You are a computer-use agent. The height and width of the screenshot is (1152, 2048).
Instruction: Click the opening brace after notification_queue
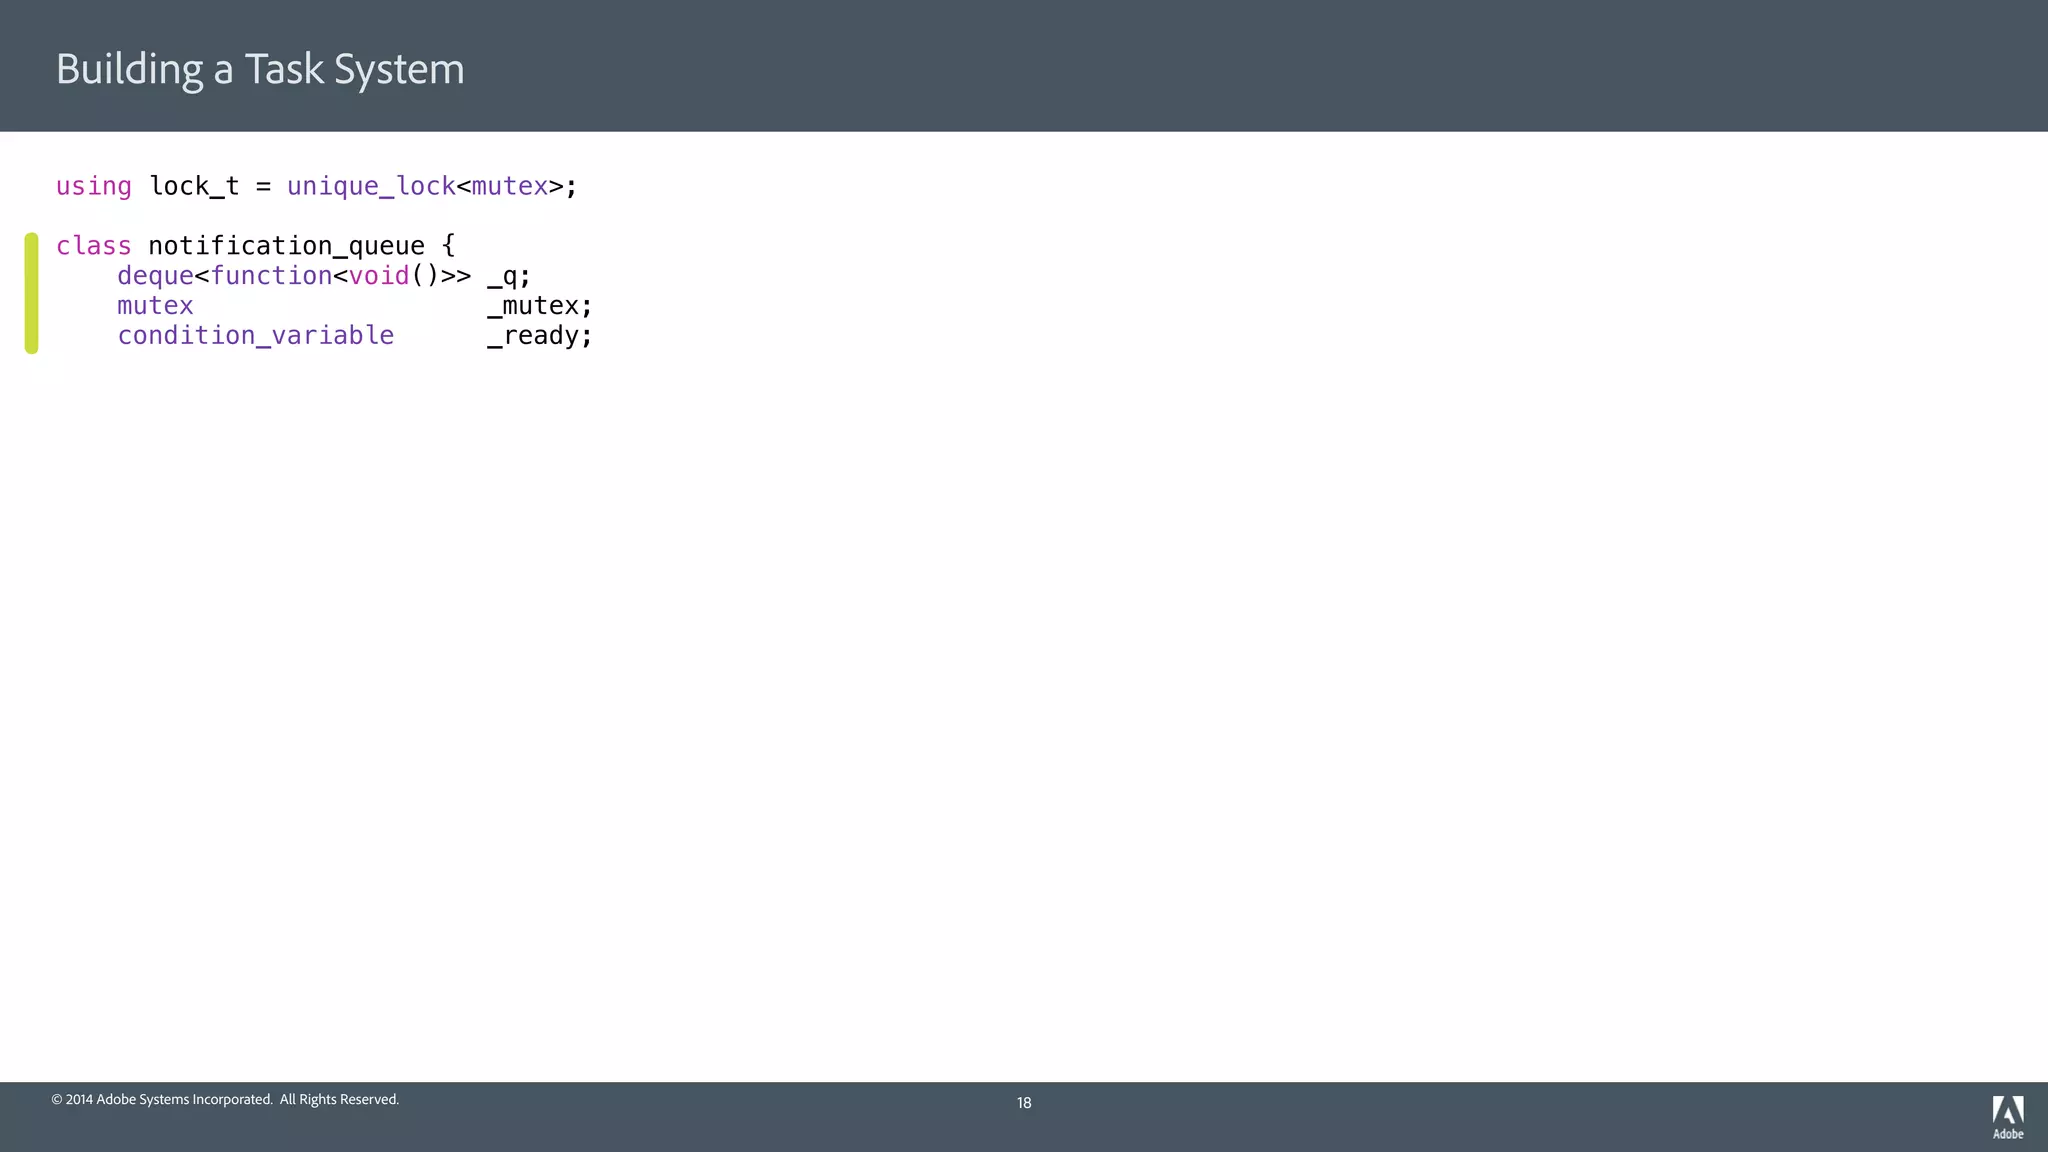click(448, 246)
